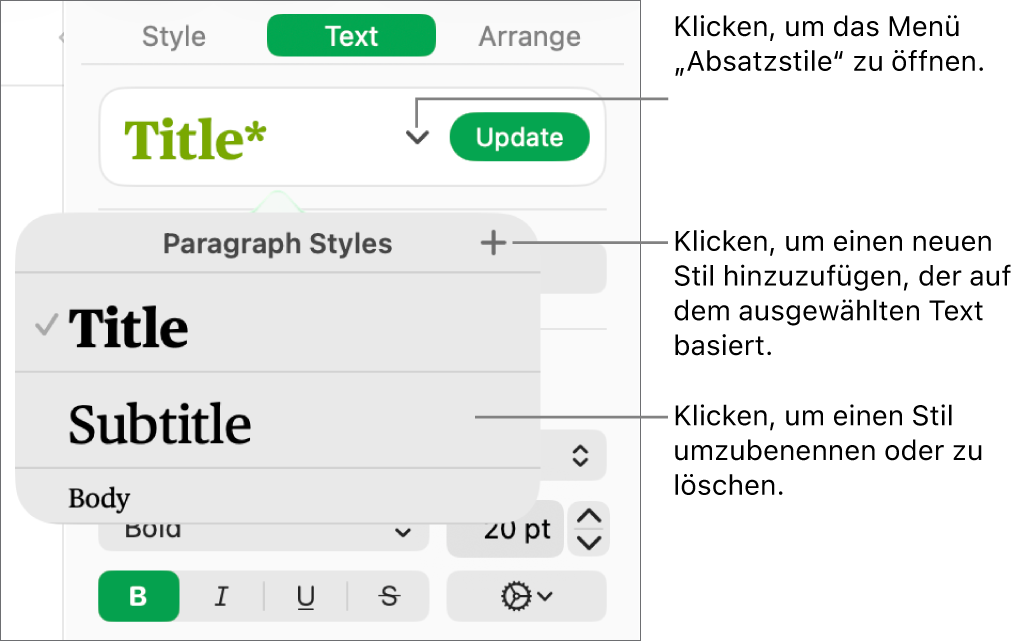Choose the Subtitle paragraph style

coord(277,421)
